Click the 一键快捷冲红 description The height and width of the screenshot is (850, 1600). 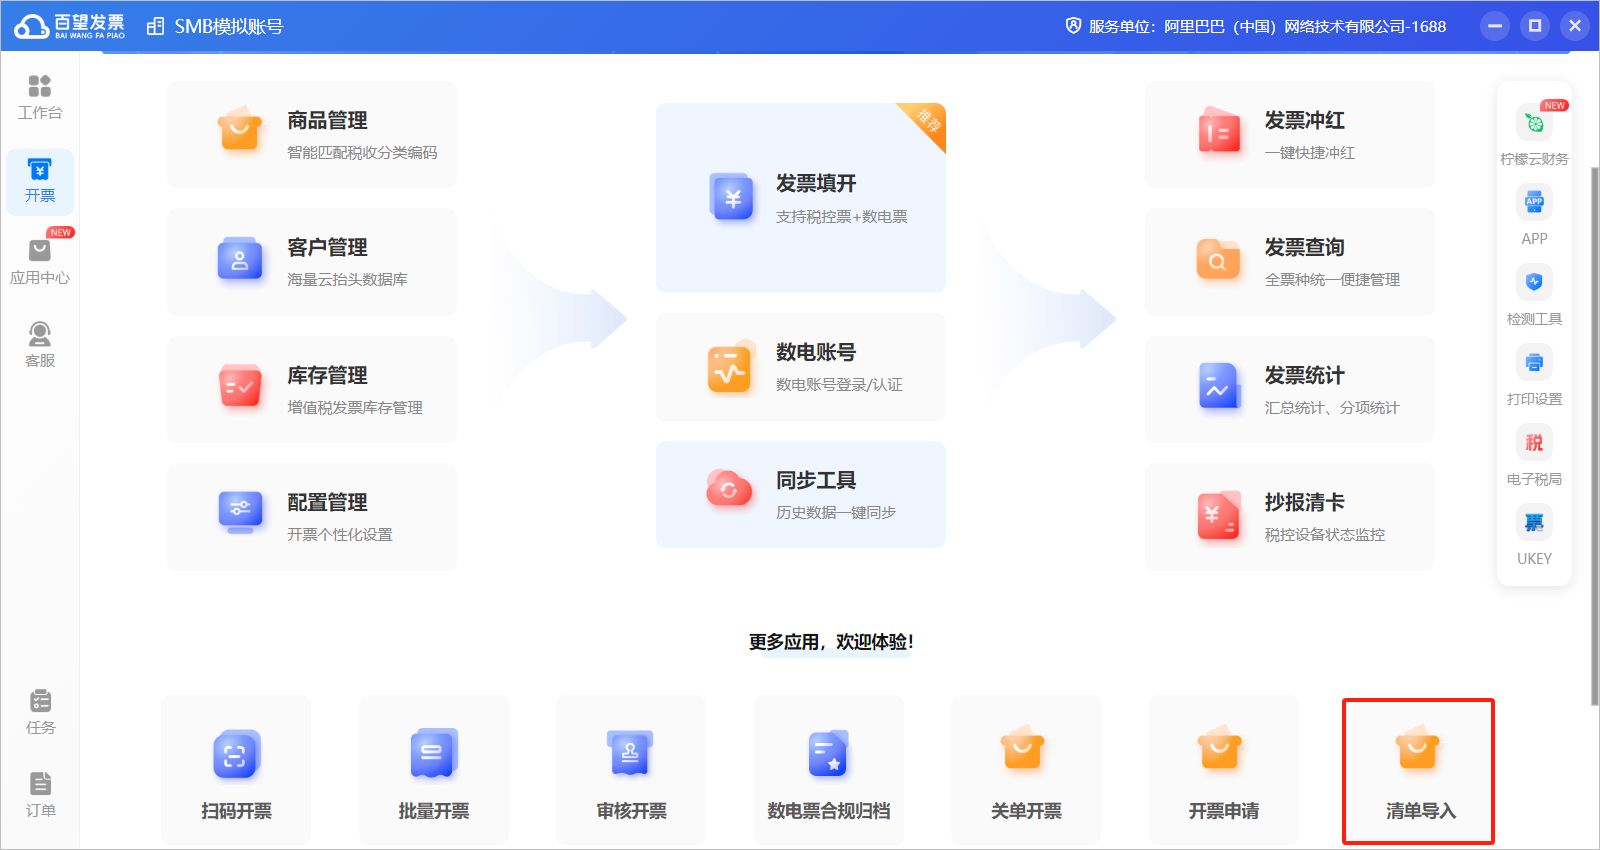pos(1310,153)
